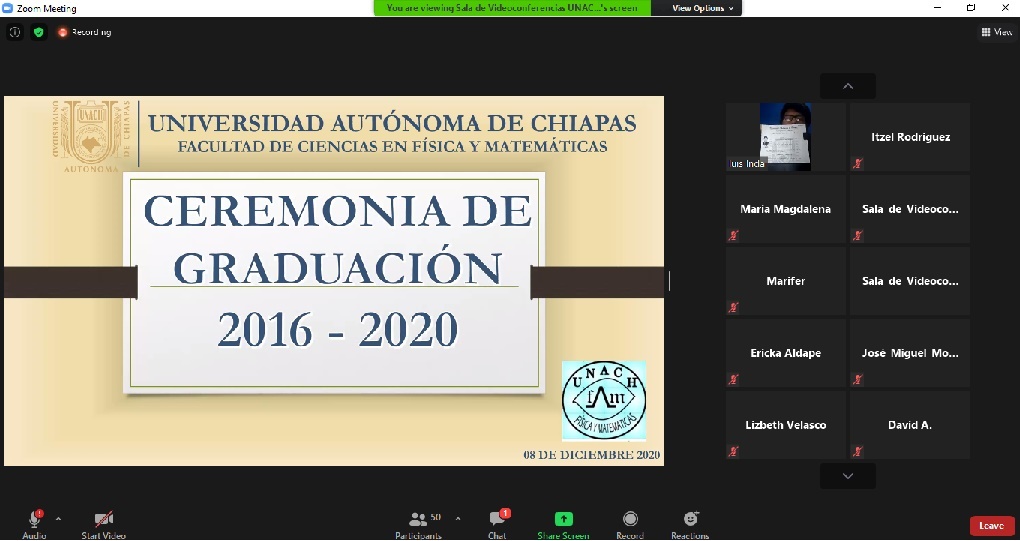Open the View layout button

pyautogui.click(x=997, y=32)
